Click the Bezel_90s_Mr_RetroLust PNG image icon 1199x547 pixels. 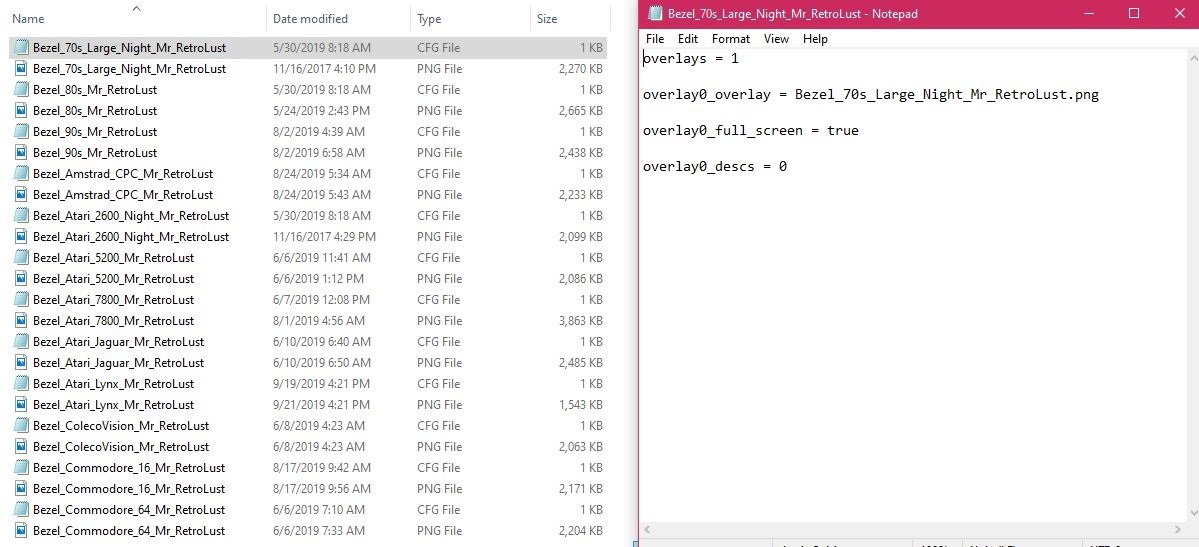[21, 153]
